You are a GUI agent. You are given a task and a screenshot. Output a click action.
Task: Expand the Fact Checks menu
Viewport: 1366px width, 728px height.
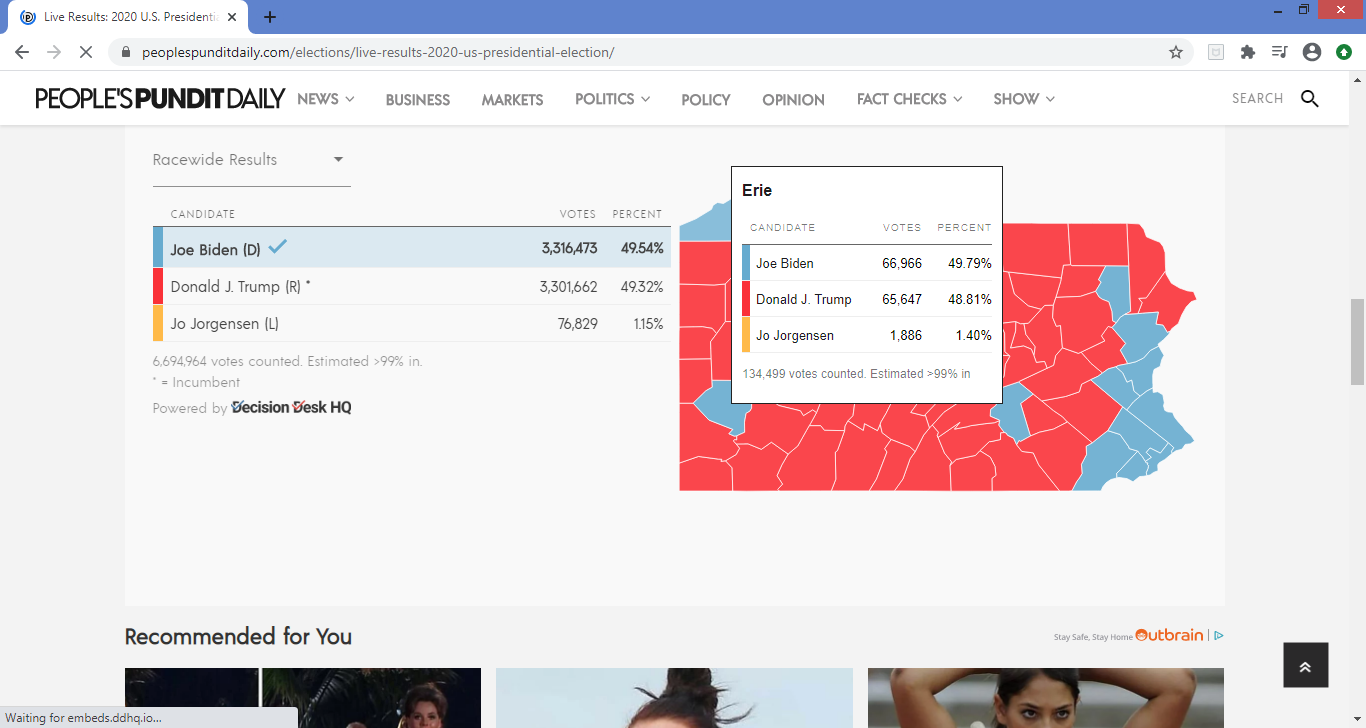click(909, 99)
